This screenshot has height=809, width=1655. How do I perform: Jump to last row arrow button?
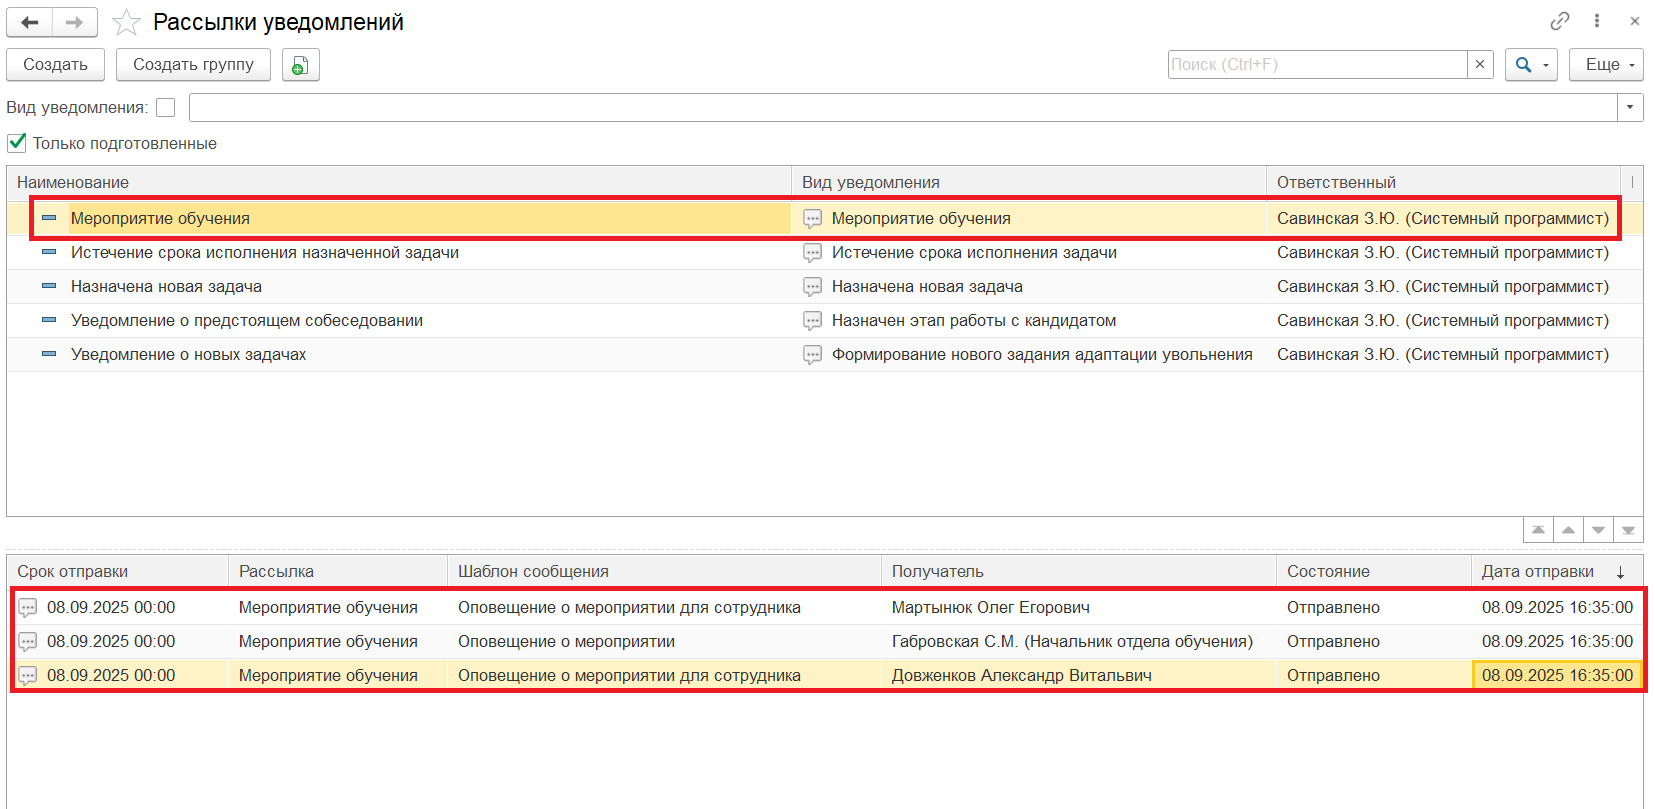coord(1628,530)
